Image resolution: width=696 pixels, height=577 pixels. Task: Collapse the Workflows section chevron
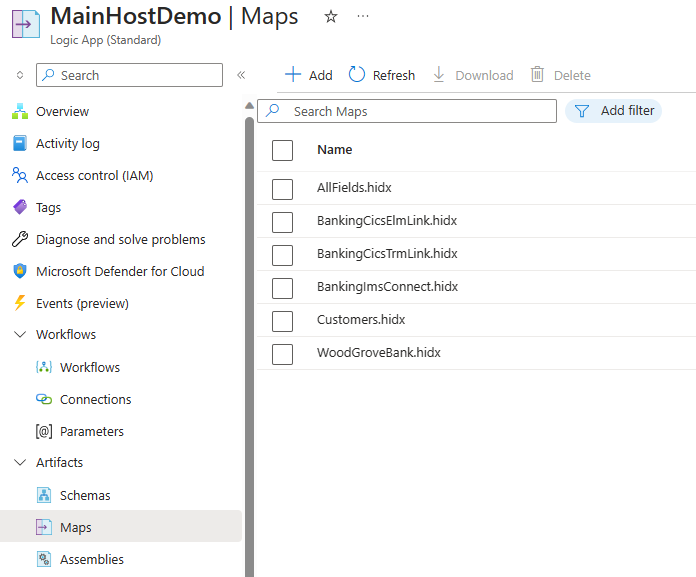20,334
